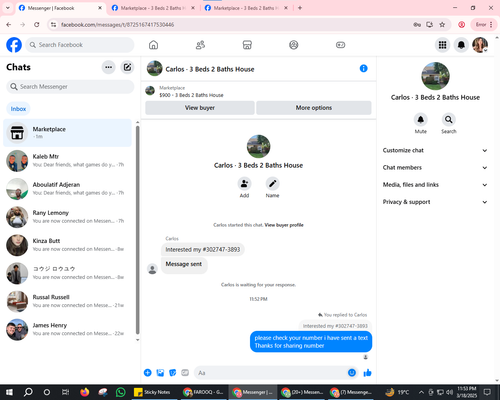
Task: Select the Inbox filter tab
Action: click(18, 109)
